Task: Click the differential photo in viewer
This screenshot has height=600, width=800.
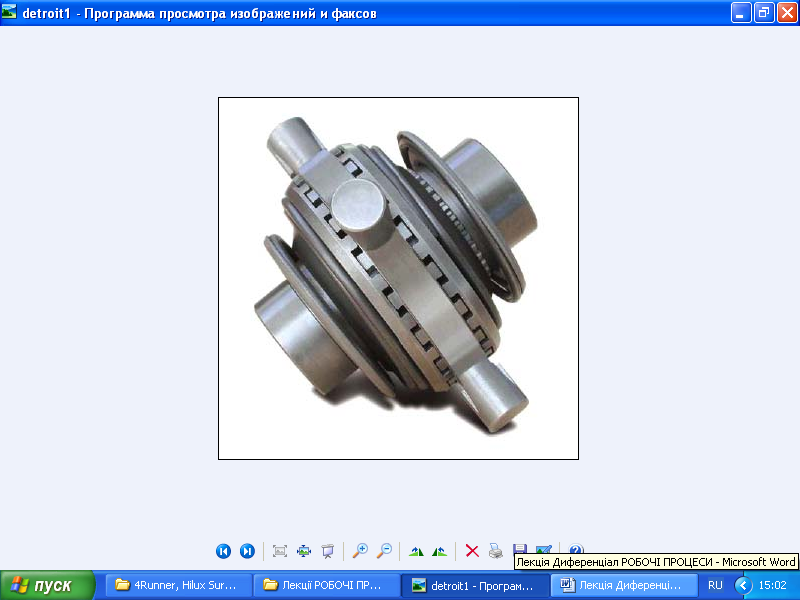Action: point(398,278)
